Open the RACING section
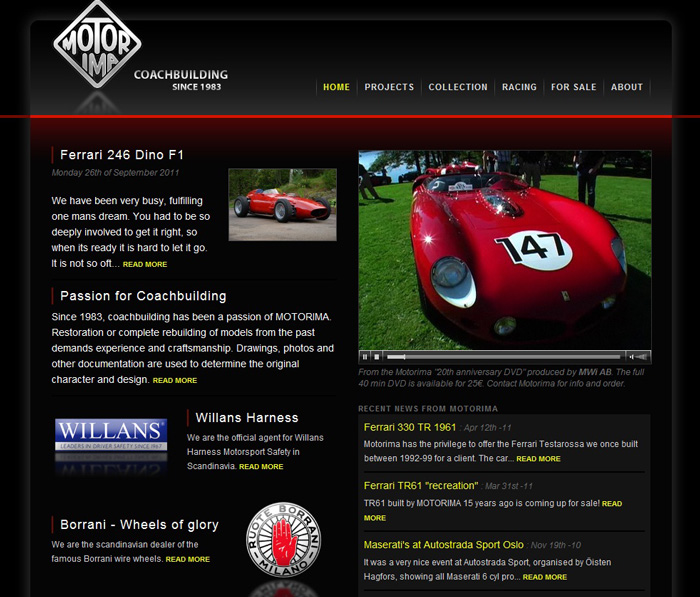 point(519,87)
